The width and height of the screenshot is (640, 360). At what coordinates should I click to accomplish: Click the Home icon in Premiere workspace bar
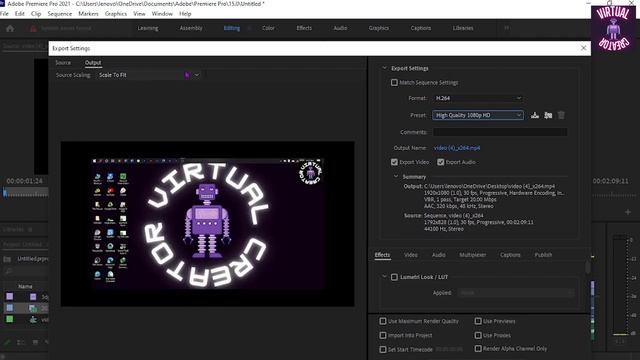[10, 28]
